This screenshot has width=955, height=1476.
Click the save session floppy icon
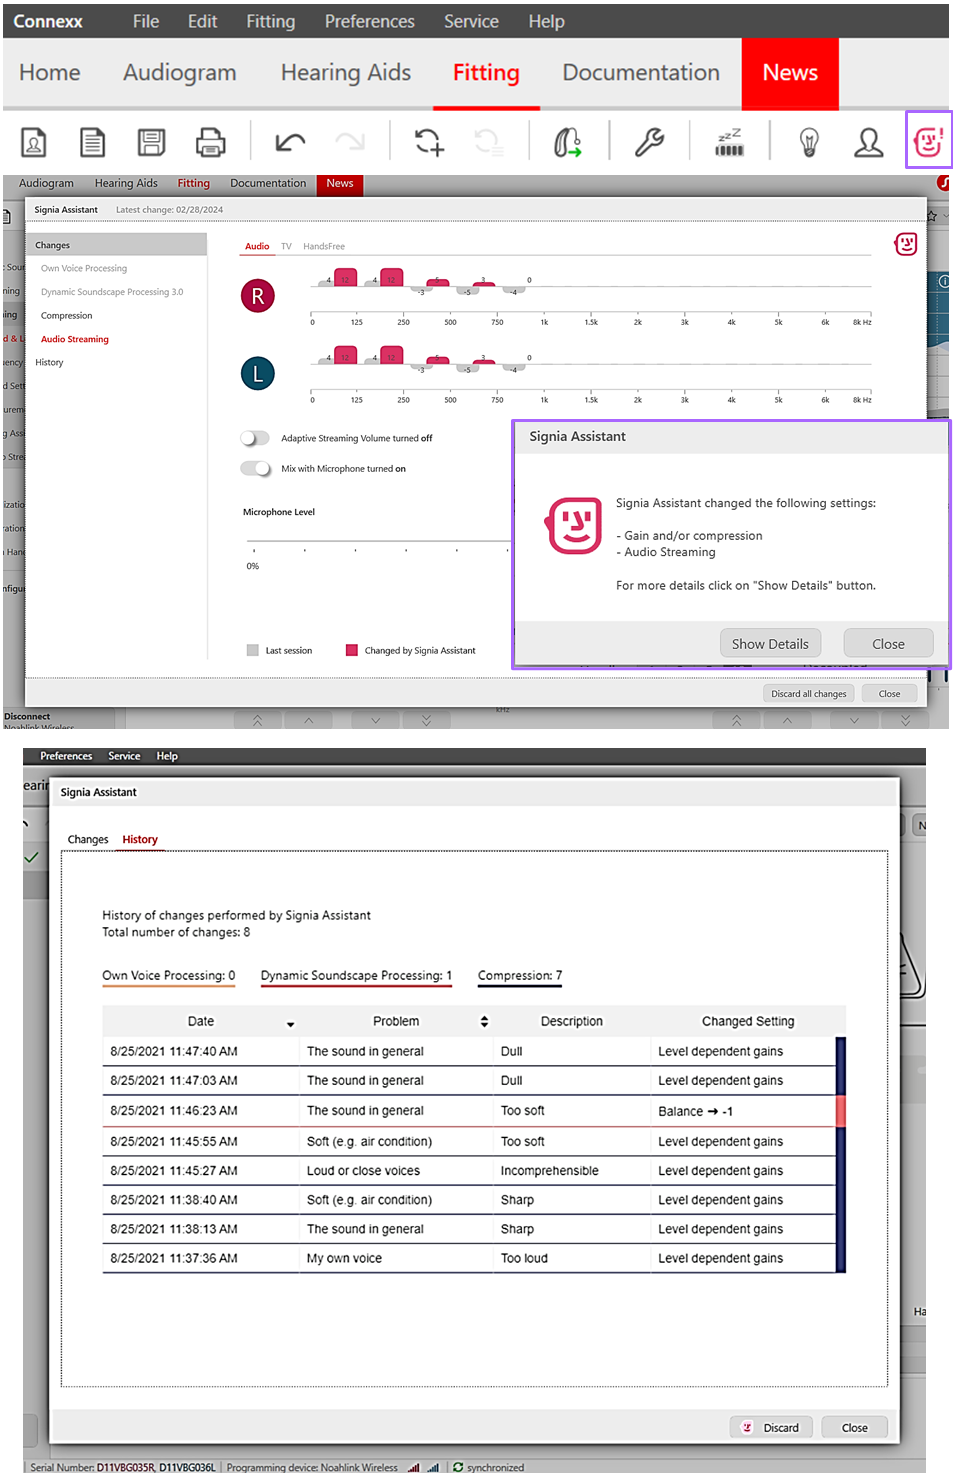click(x=151, y=143)
